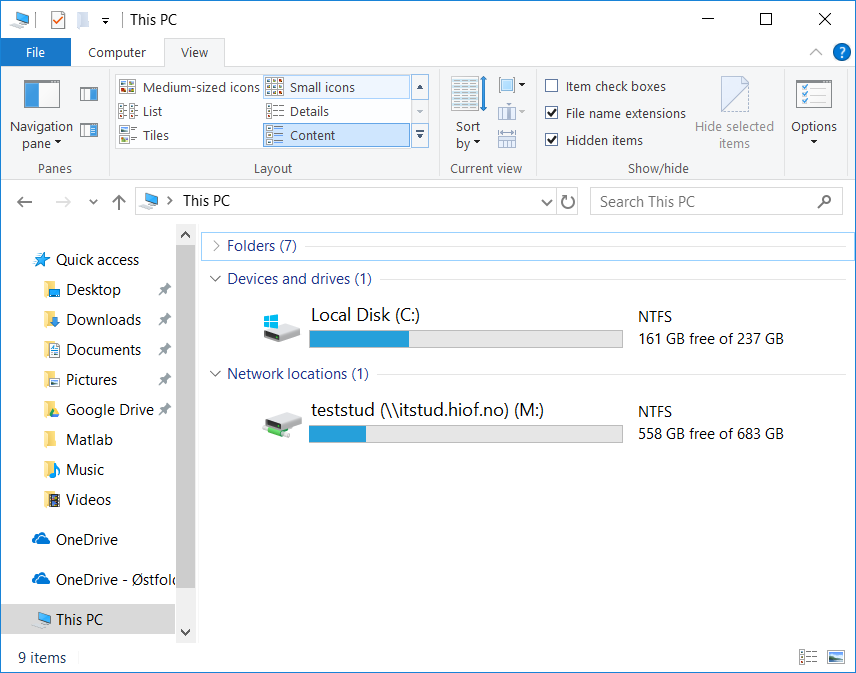The height and width of the screenshot is (673, 856).
Task: Click the Search This PC field
Action: click(716, 201)
